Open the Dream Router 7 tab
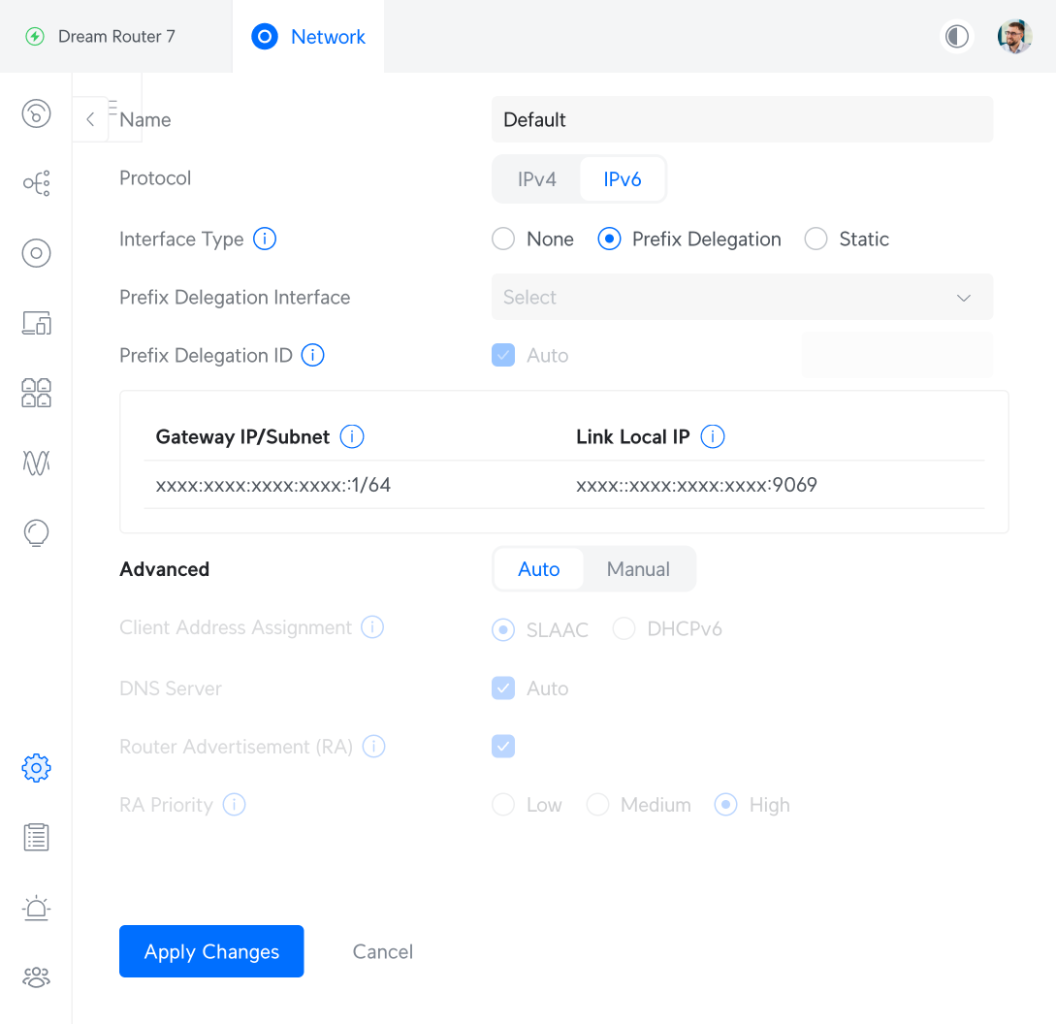This screenshot has height=1024, width=1056. [x=116, y=36]
